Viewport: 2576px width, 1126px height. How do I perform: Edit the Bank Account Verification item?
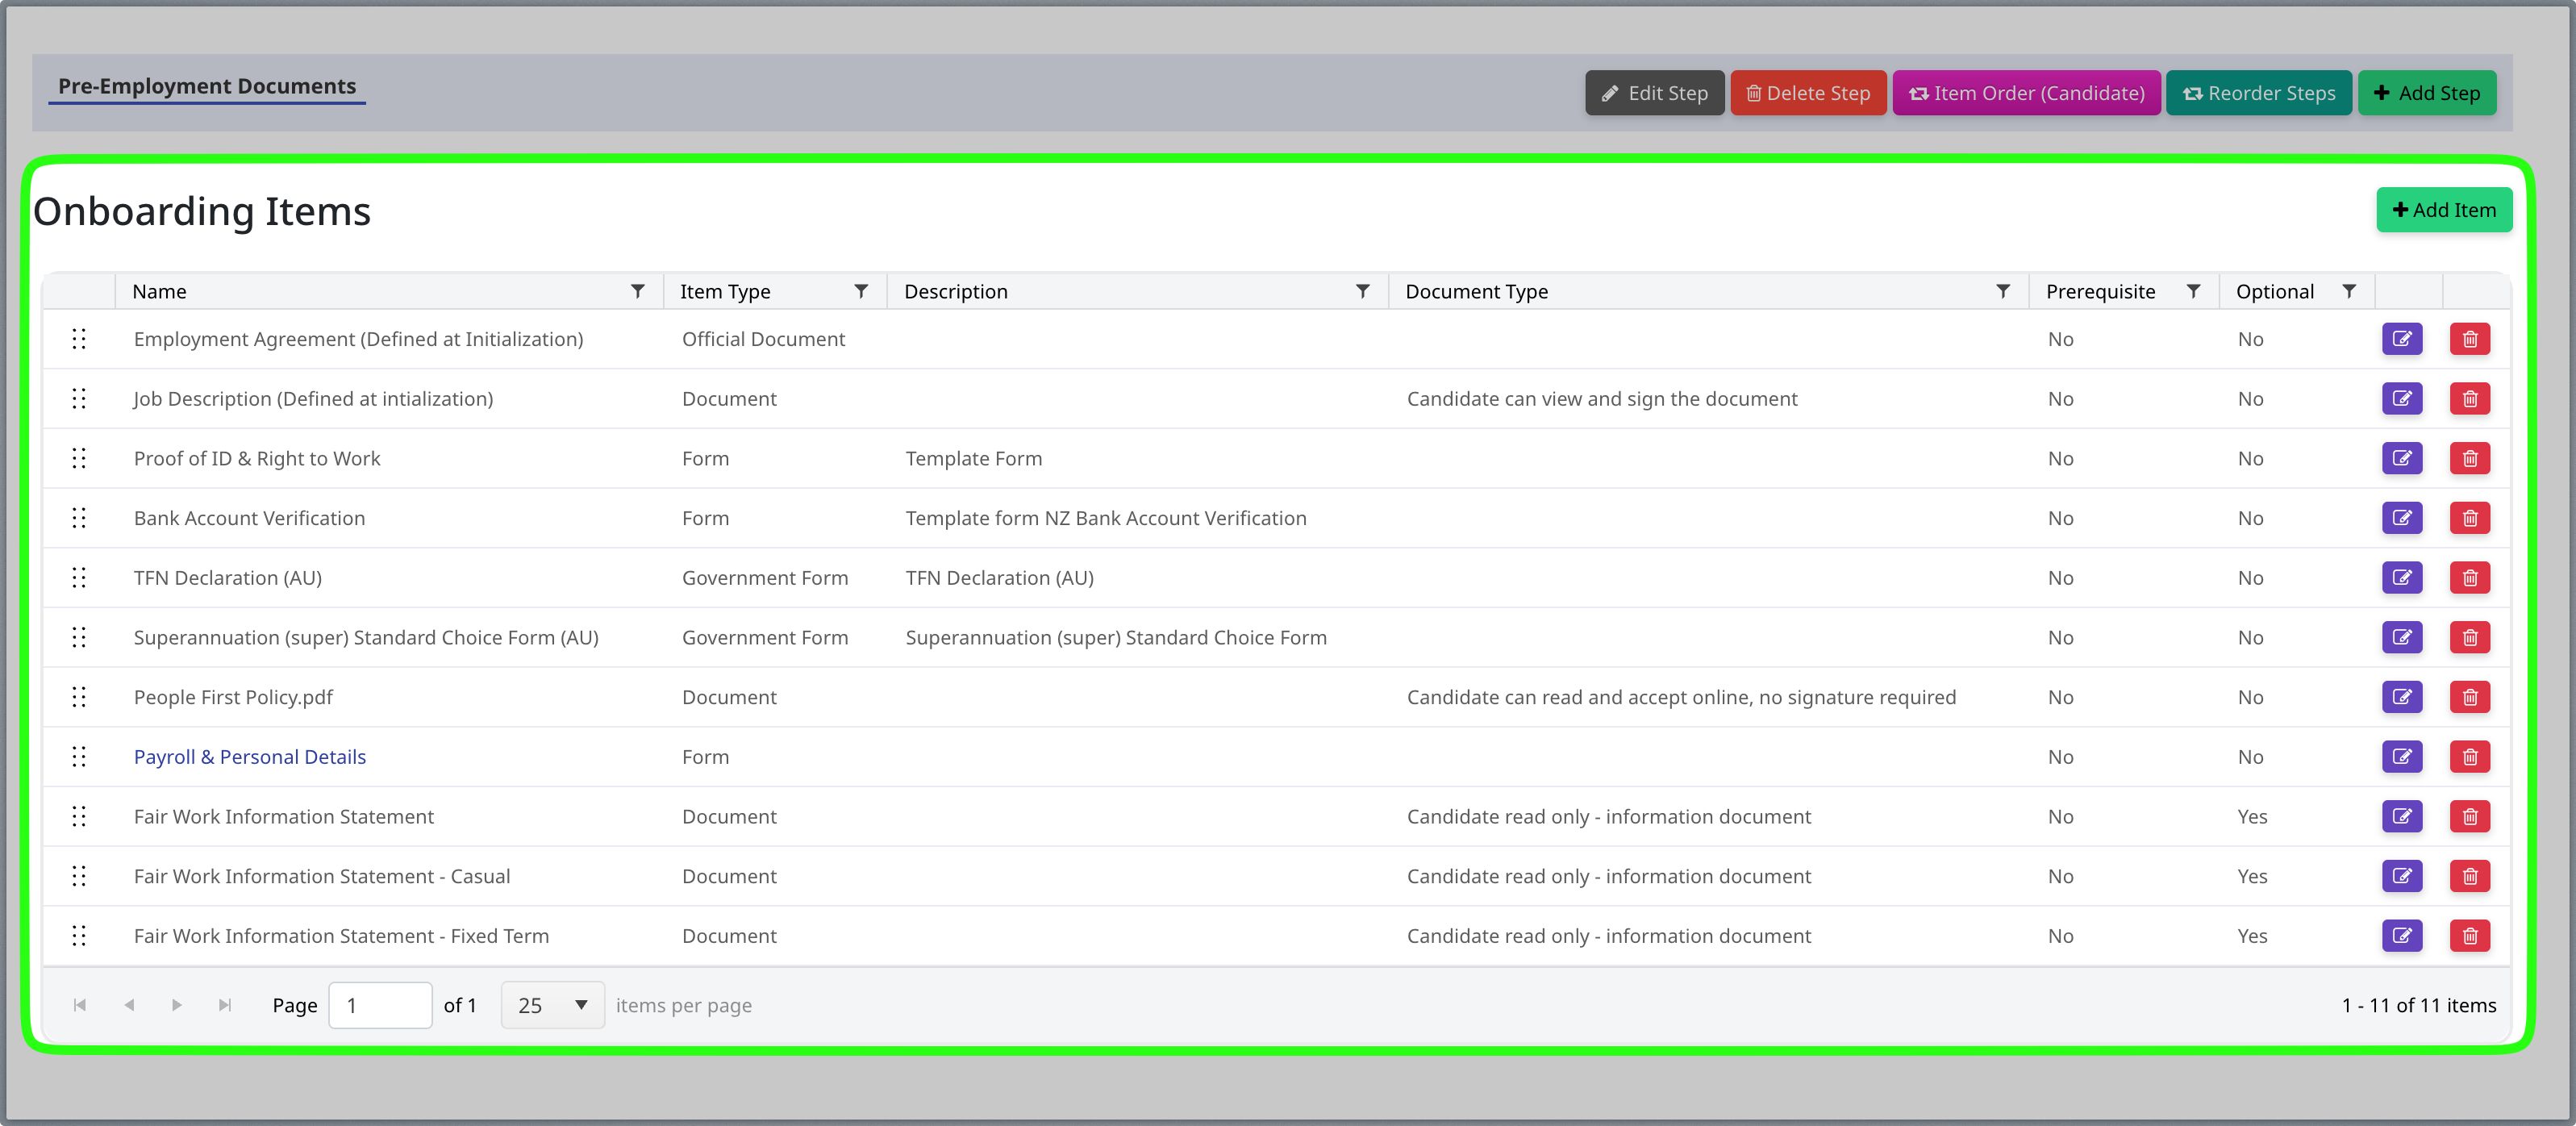coord(2402,518)
